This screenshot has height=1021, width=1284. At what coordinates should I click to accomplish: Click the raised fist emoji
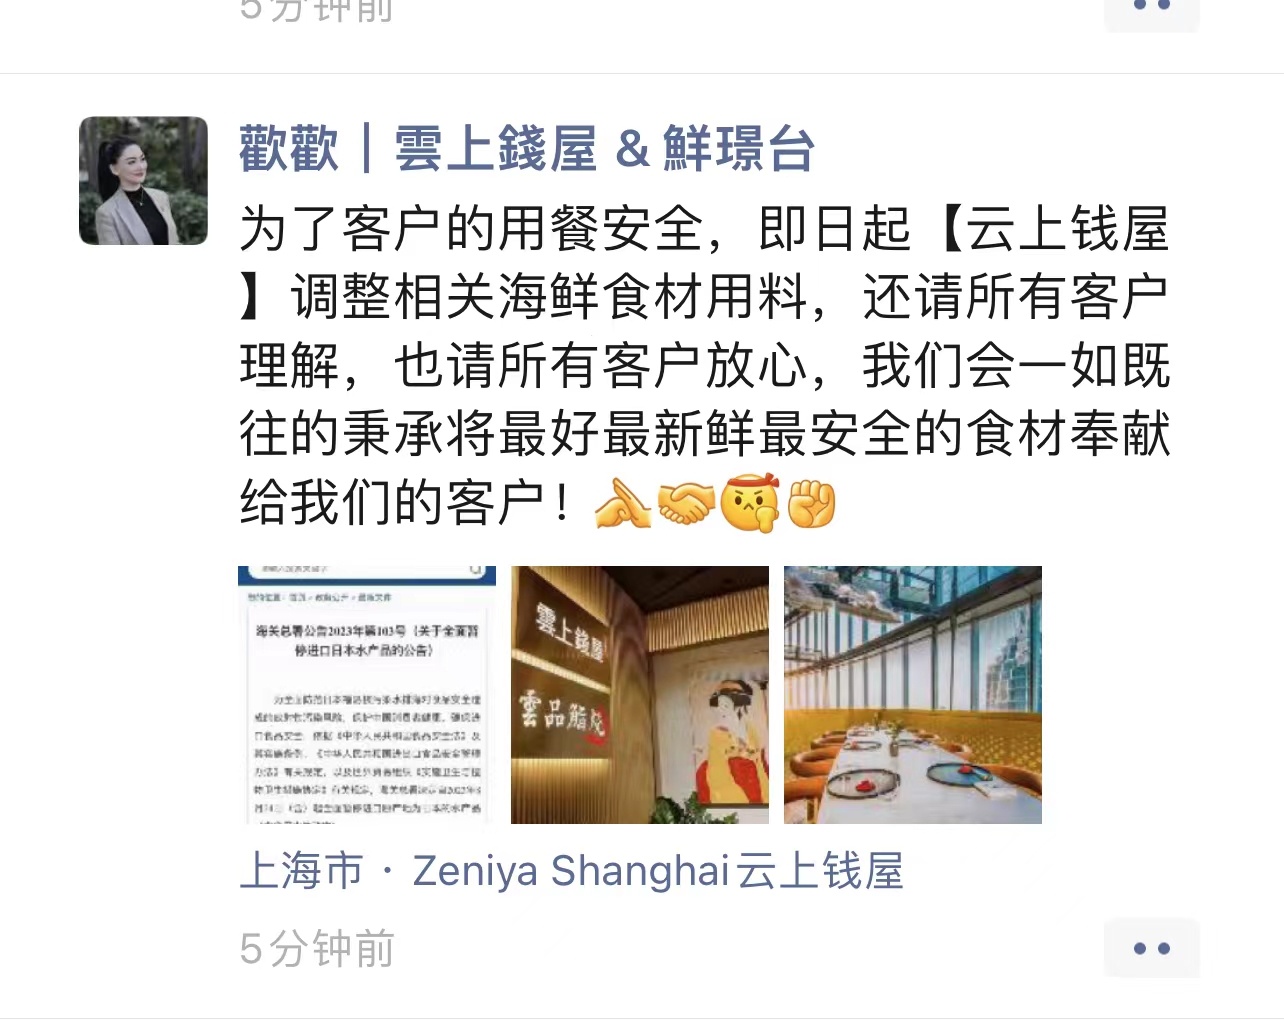point(812,503)
